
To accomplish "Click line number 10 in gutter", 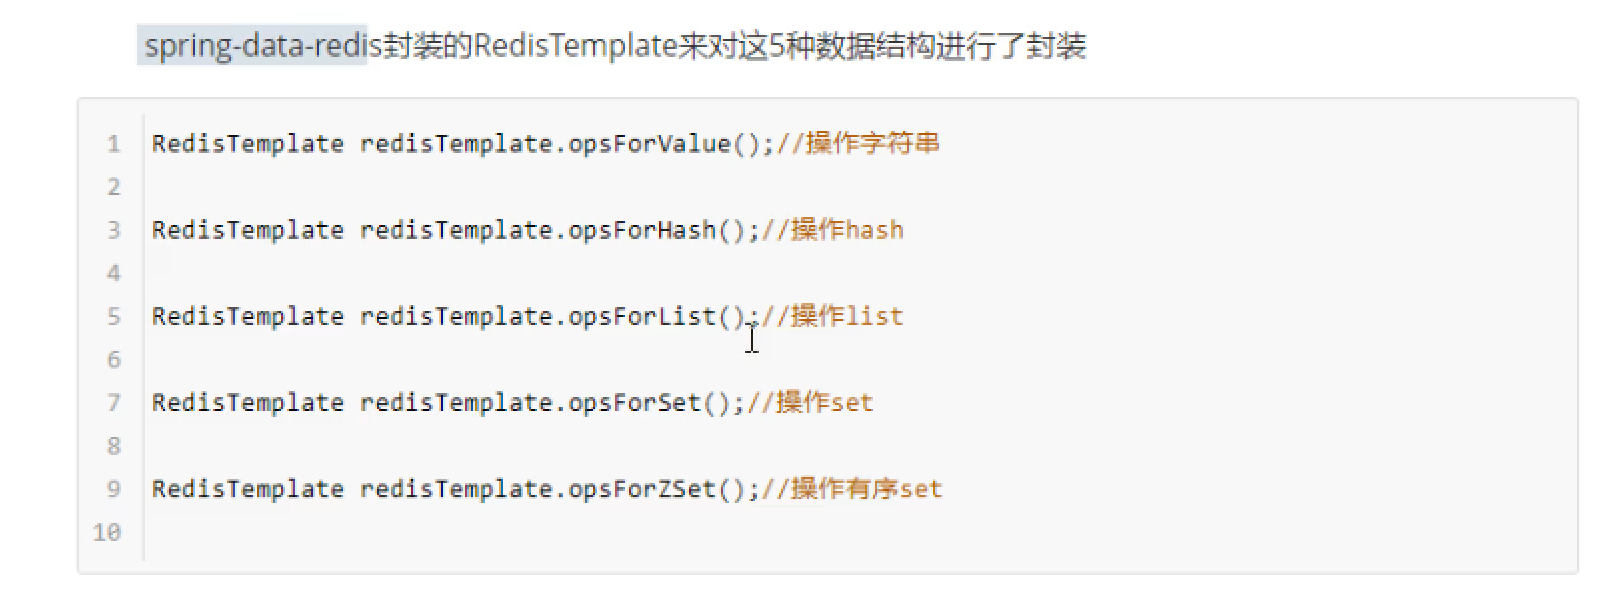I will coord(107,532).
